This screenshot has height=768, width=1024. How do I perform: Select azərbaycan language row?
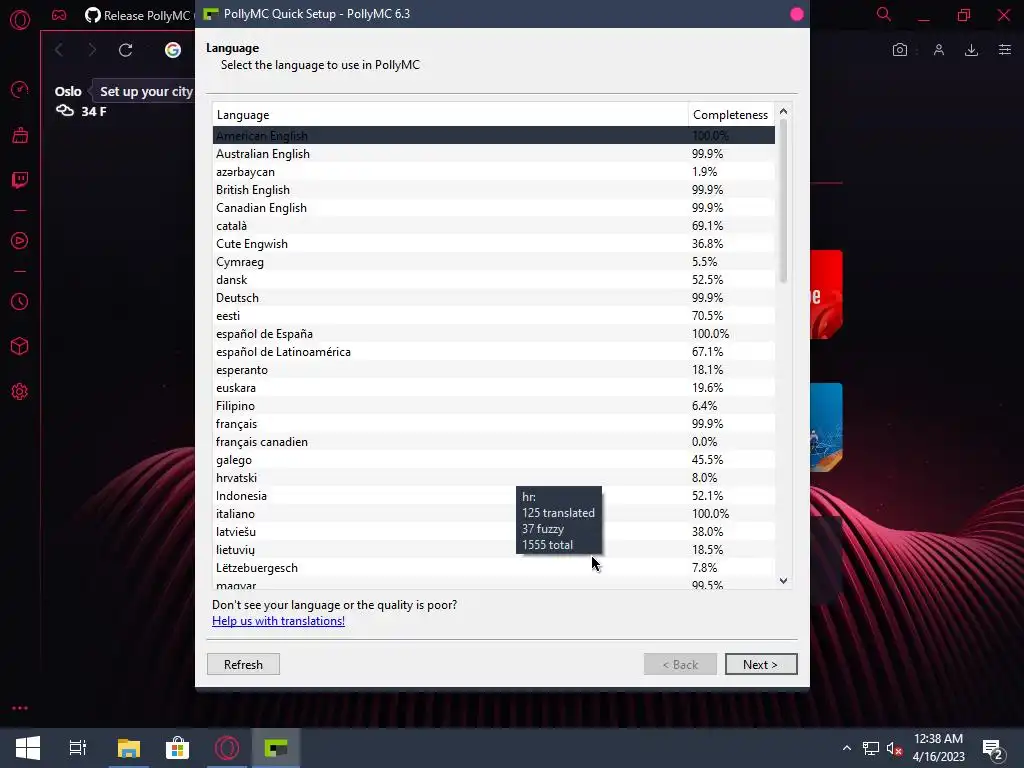494,172
